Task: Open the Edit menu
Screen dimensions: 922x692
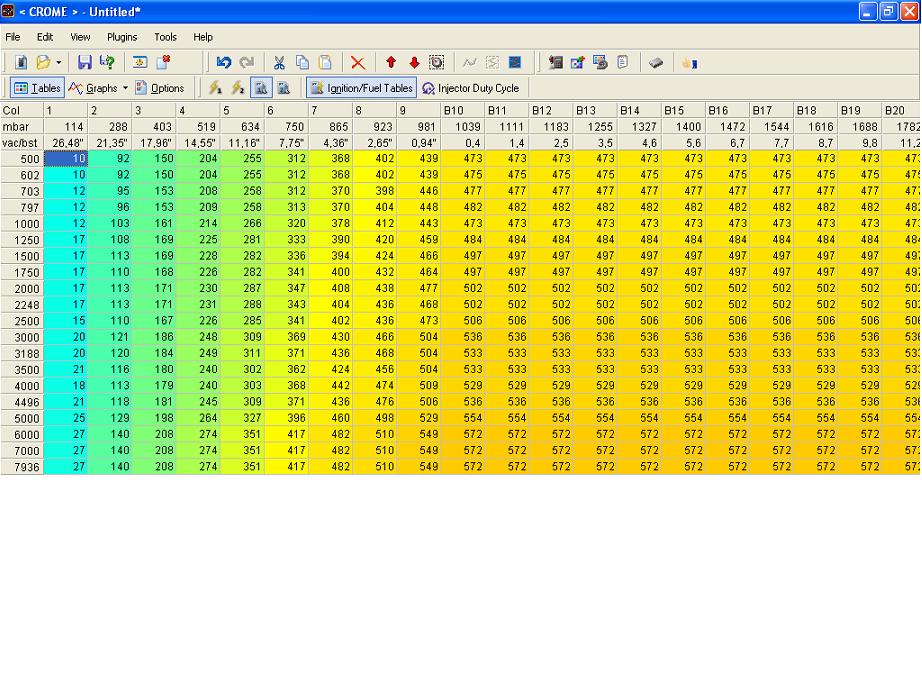Action: (45, 37)
